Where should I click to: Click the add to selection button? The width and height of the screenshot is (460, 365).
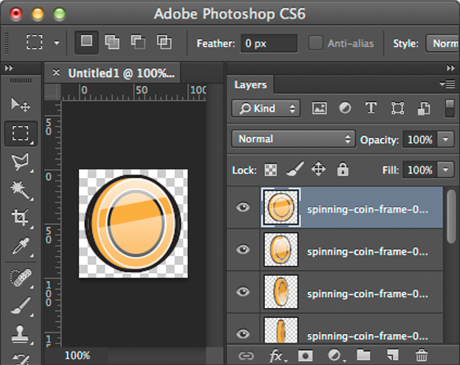click(x=112, y=42)
